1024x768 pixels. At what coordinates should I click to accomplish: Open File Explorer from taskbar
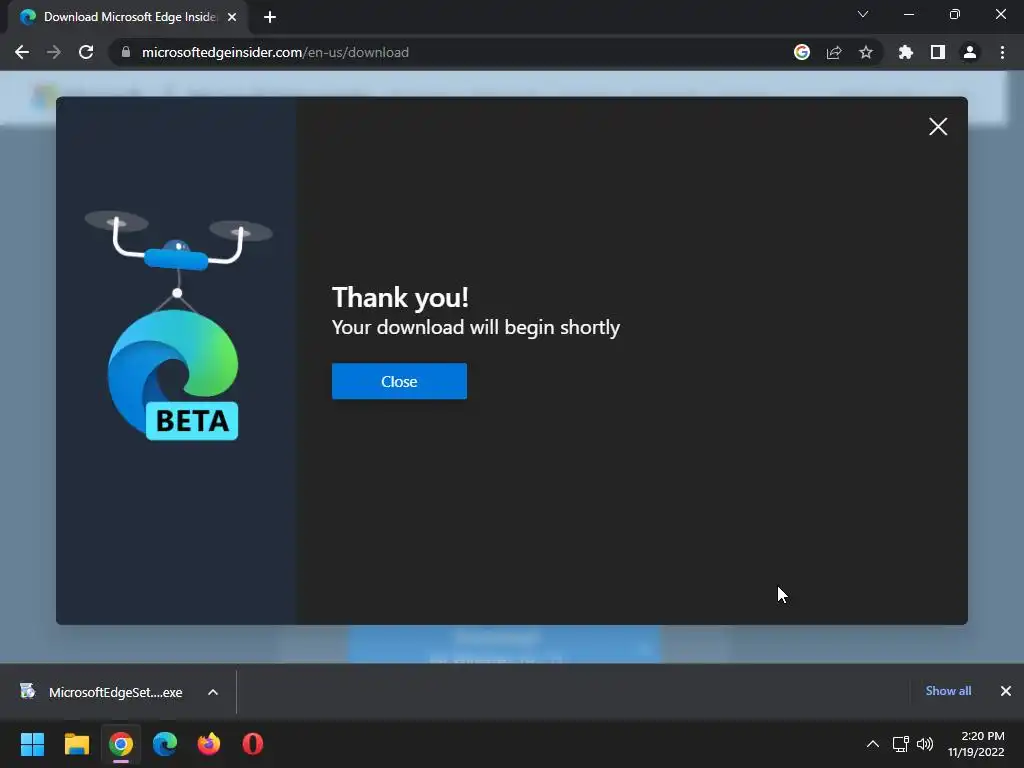point(76,744)
